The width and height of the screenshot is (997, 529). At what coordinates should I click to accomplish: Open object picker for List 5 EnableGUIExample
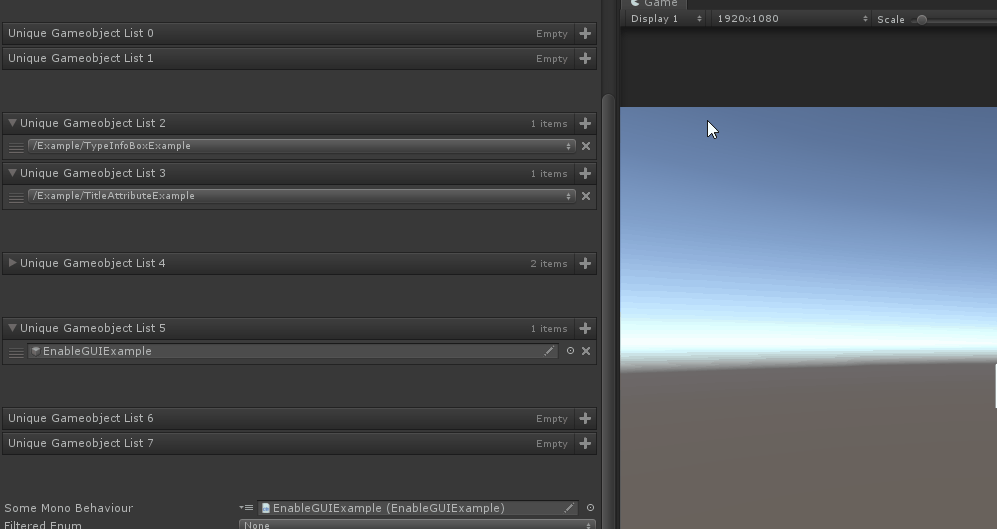570,351
